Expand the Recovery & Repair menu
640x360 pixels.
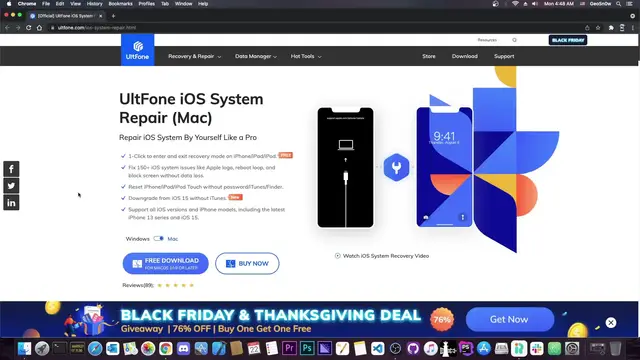[194, 56]
